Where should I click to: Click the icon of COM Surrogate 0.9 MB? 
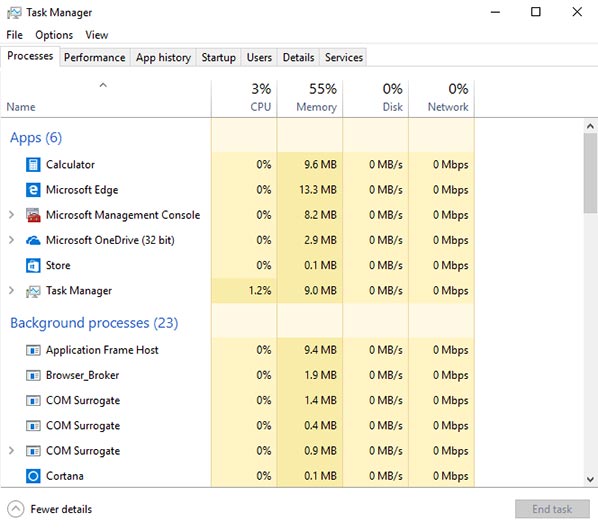(x=33, y=451)
